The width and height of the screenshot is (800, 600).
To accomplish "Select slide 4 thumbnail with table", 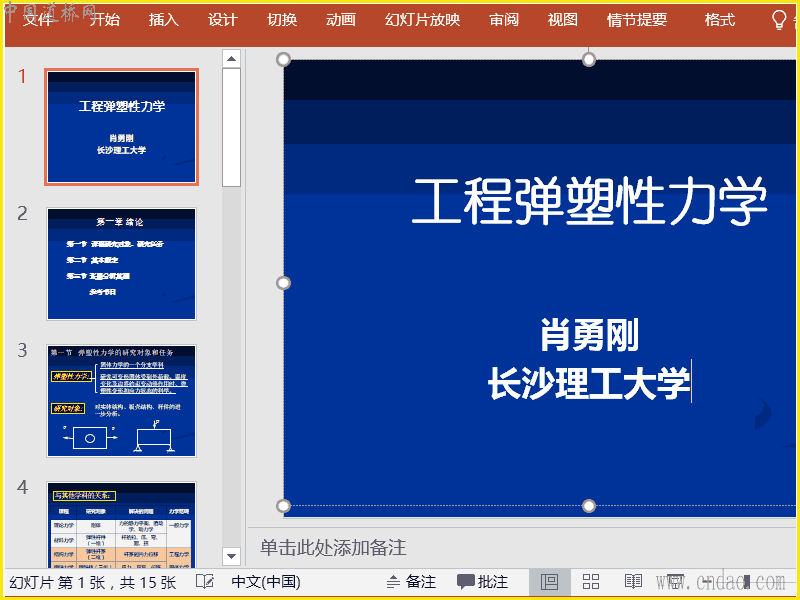I will click(x=121, y=526).
